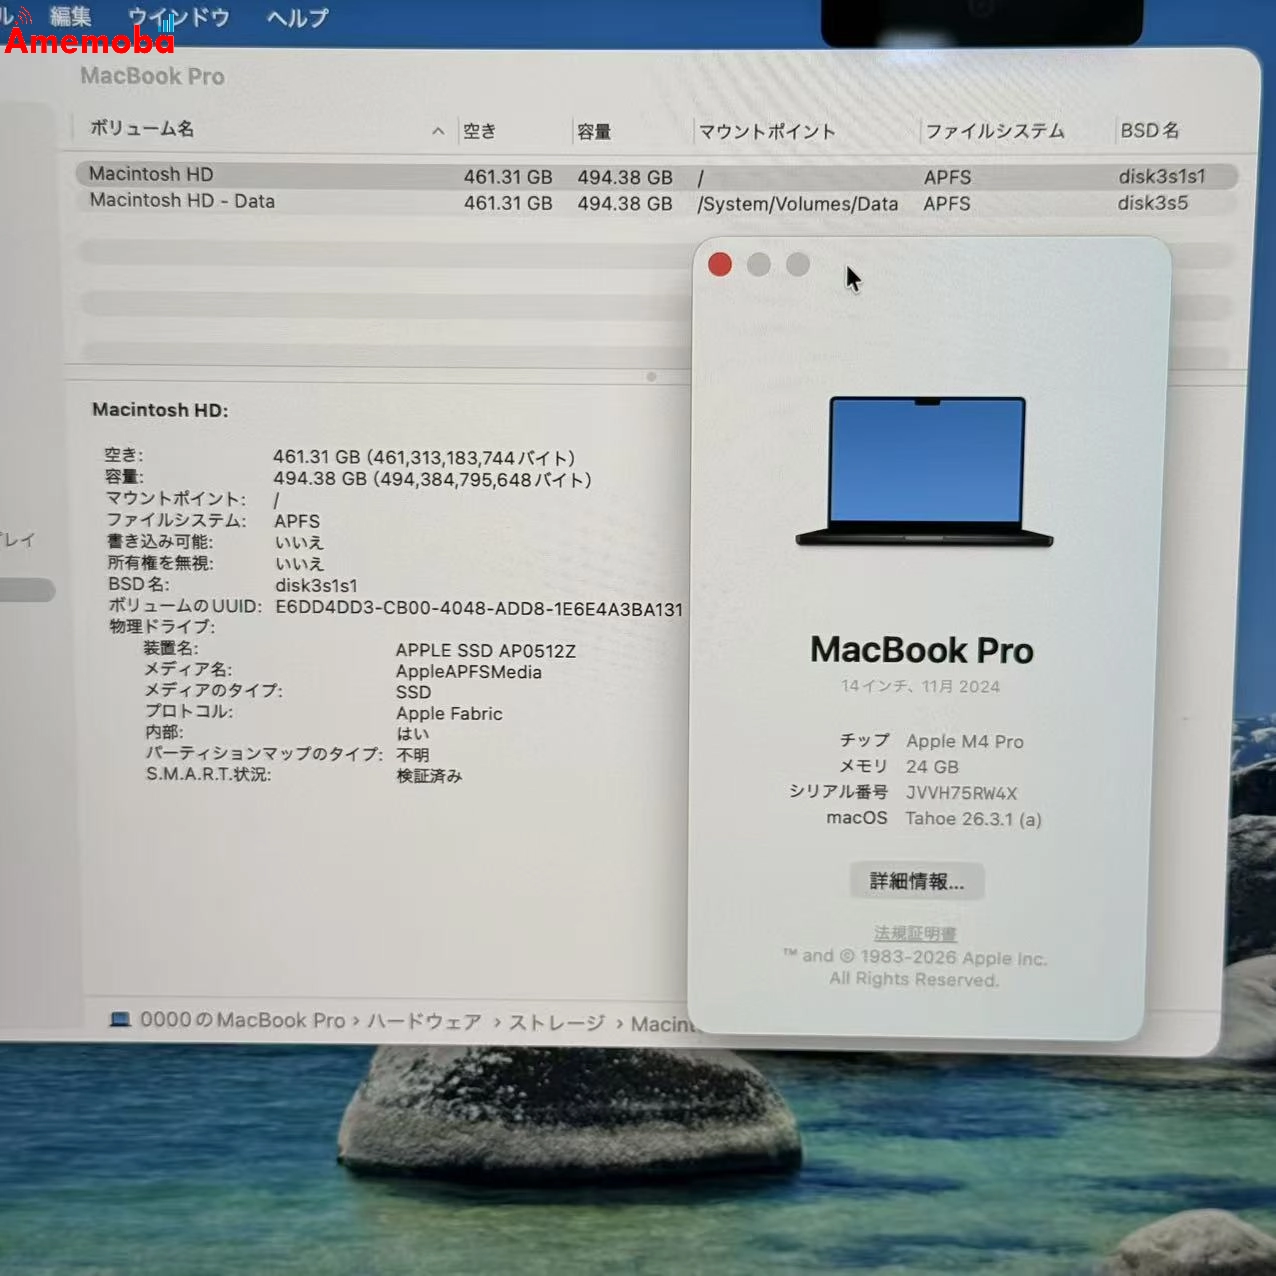Click the laptop icon in the breadcrumb bar
This screenshot has width=1276, height=1276.
pos(121,1019)
